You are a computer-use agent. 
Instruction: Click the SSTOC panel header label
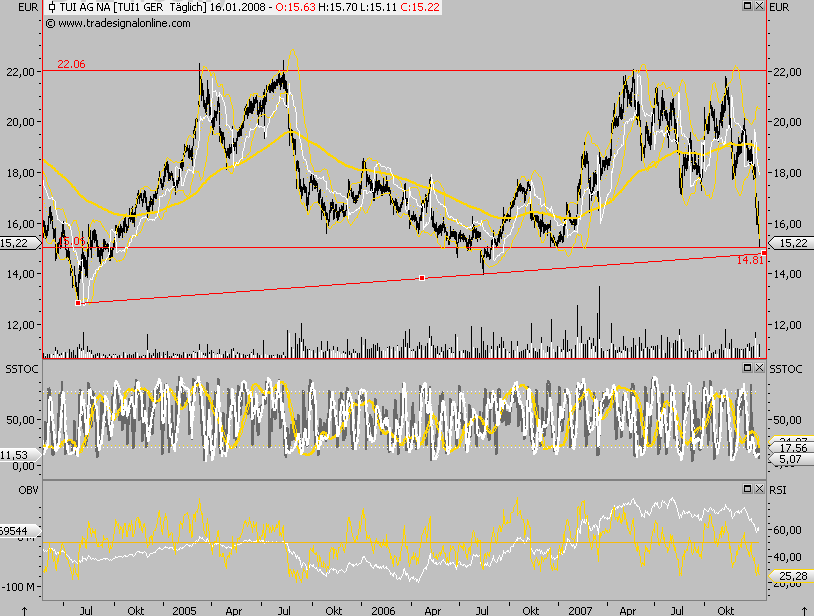click(x=20, y=367)
